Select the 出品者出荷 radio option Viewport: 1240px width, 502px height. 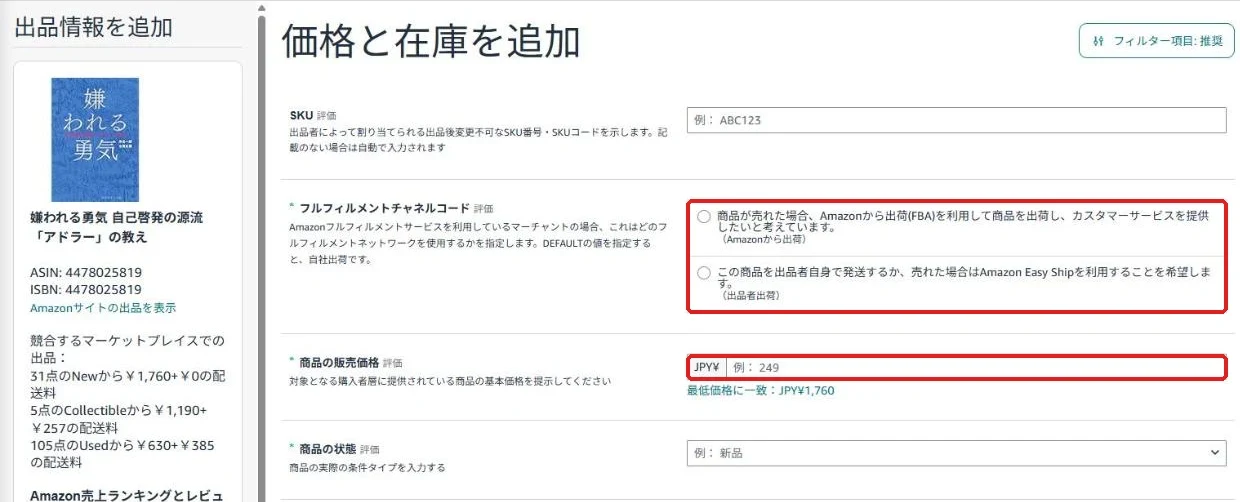coord(704,273)
